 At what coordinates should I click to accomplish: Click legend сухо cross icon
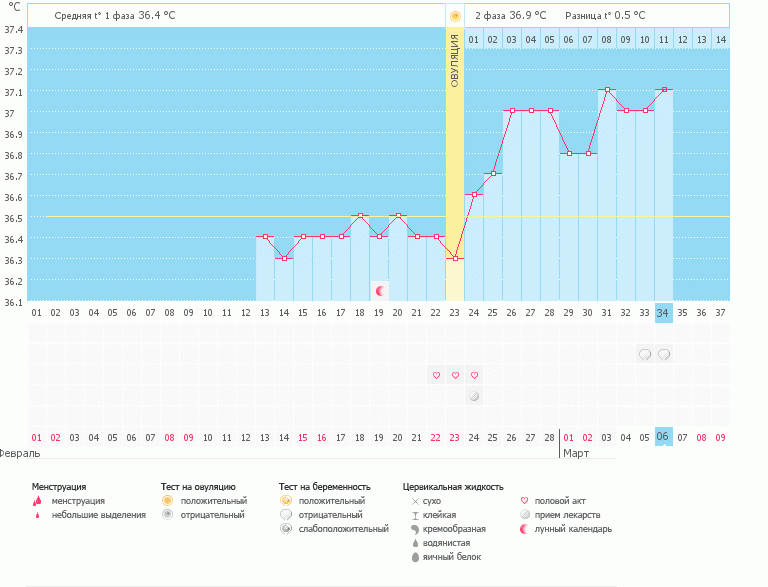coord(415,501)
